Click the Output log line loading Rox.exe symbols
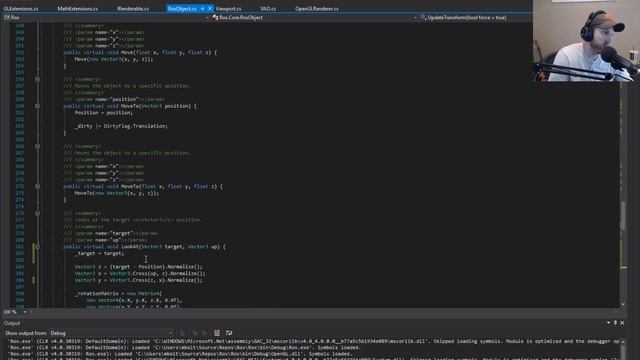The width and height of the screenshot is (640, 360). coord(184,348)
